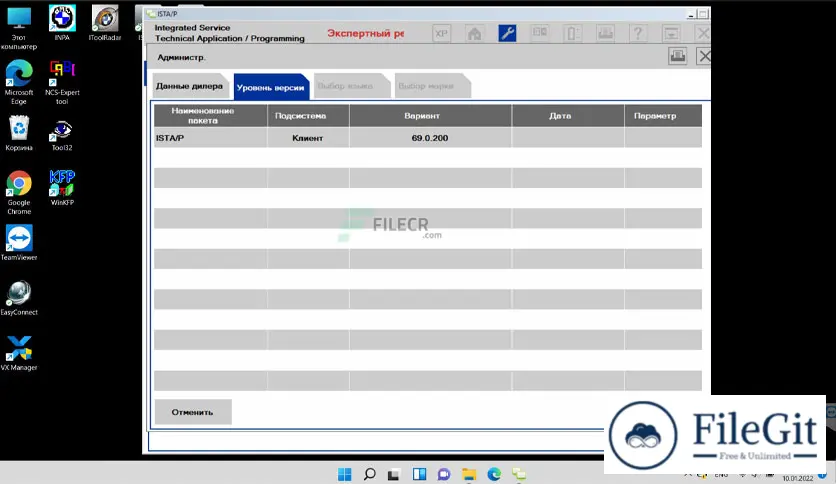Viewport: 836px width, 484px height.
Task: Click the window-collapse toolbar icon
Action: (x=671, y=34)
